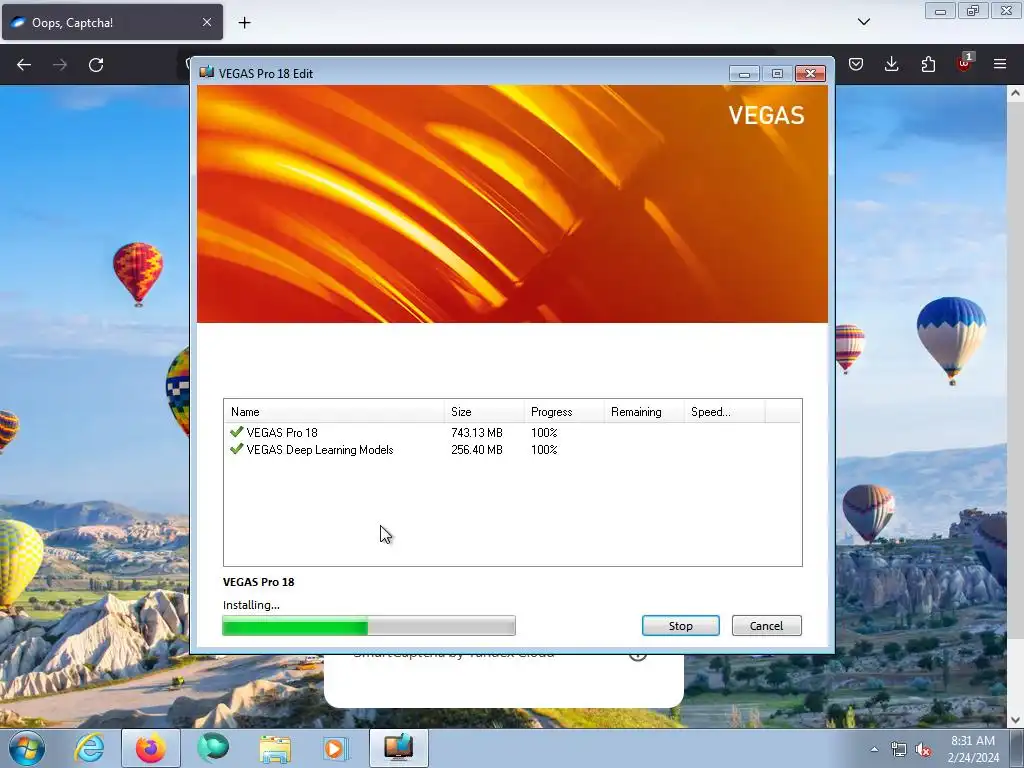Launch Internet Explorer from the taskbar

[x=89, y=748]
